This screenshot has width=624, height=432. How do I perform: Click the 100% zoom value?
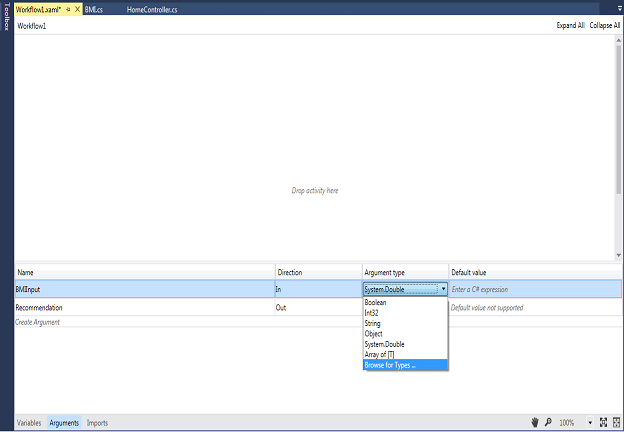[x=567, y=422]
